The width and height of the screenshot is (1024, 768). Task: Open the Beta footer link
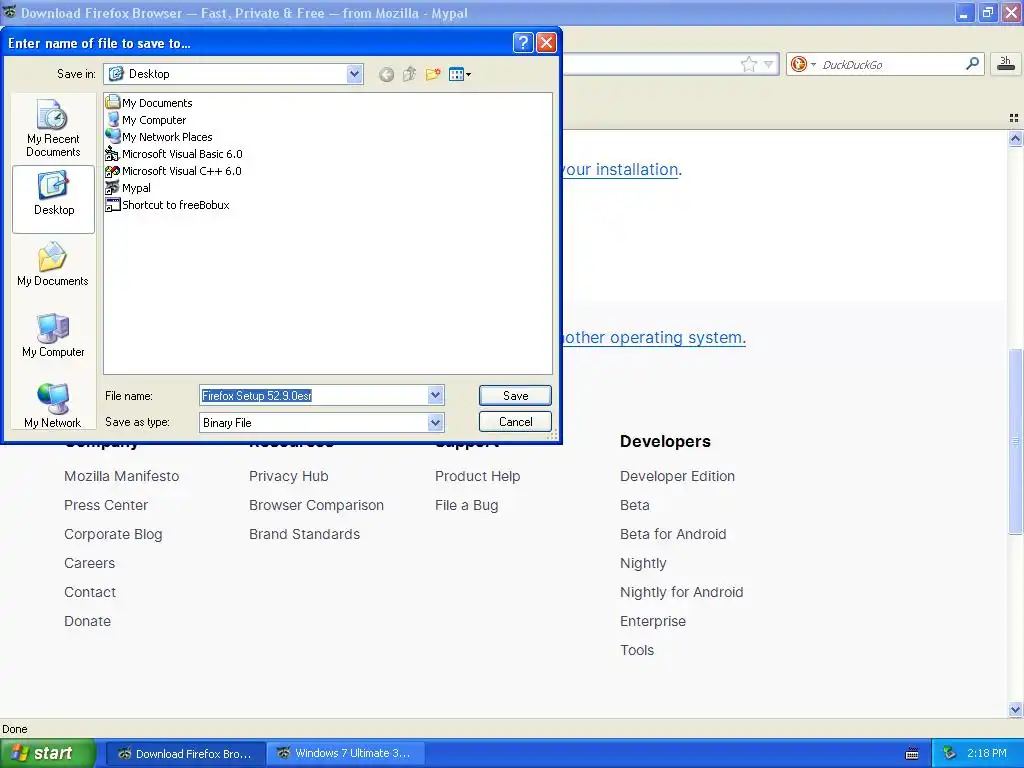pyautogui.click(x=635, y=505)
